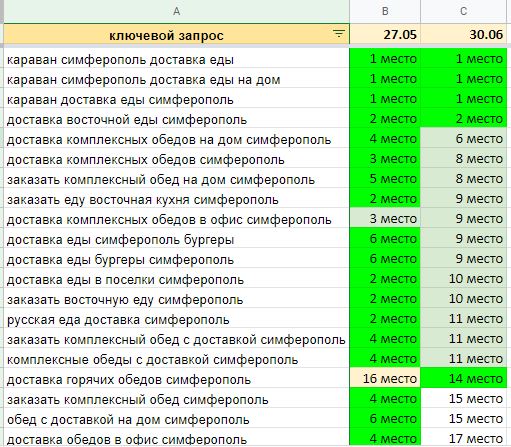Select cell доставка еды симферополь бургеры
The height and width of the screenshot is (447, 511).
pyautogui.click(x=176, y=239)
